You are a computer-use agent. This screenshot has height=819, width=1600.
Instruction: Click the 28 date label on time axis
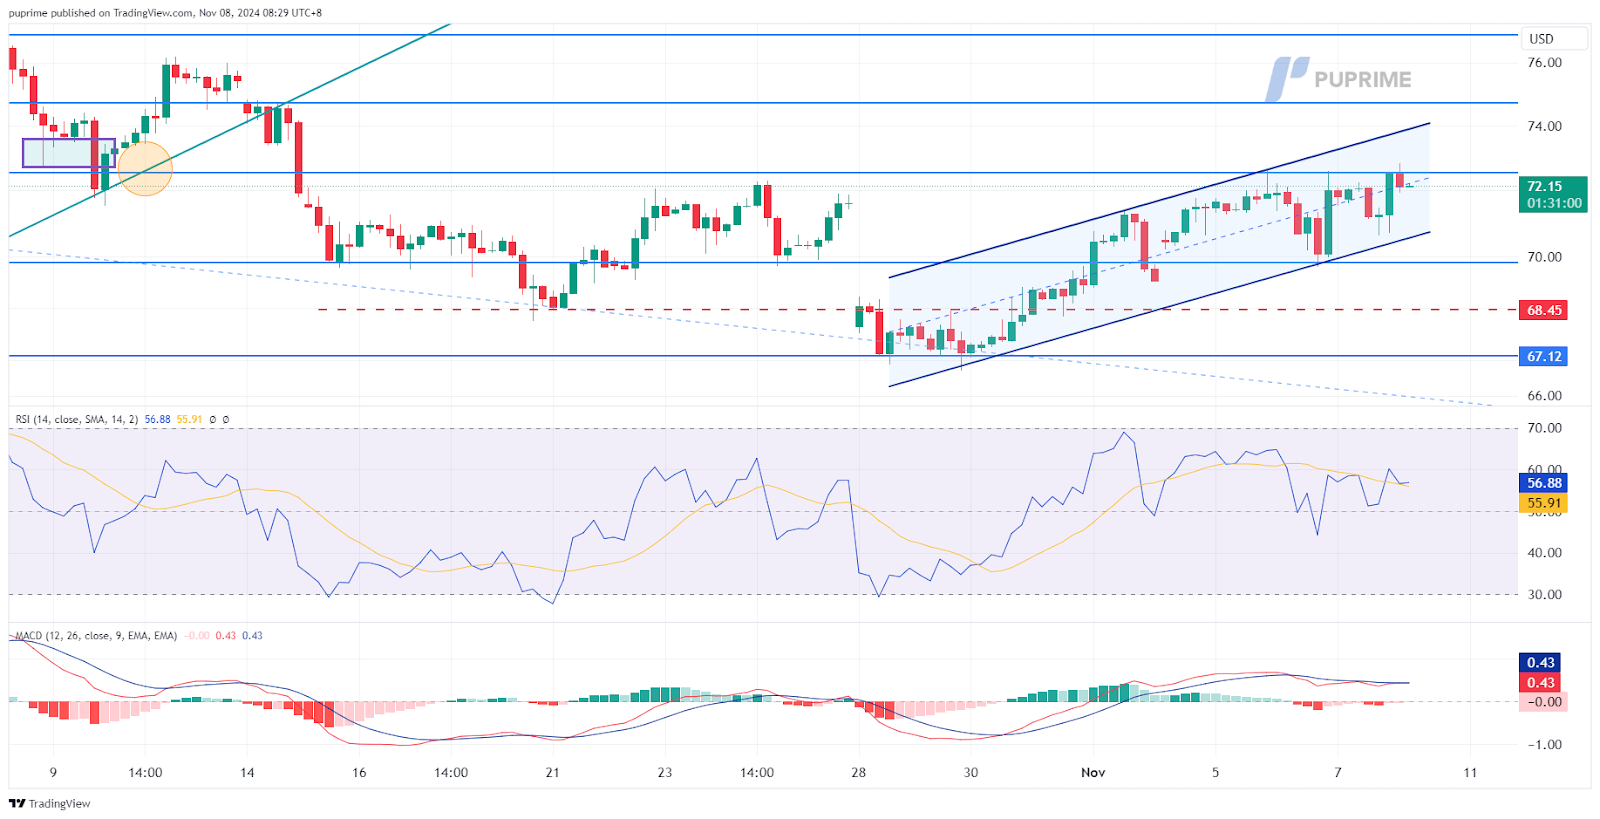(859, 773)
